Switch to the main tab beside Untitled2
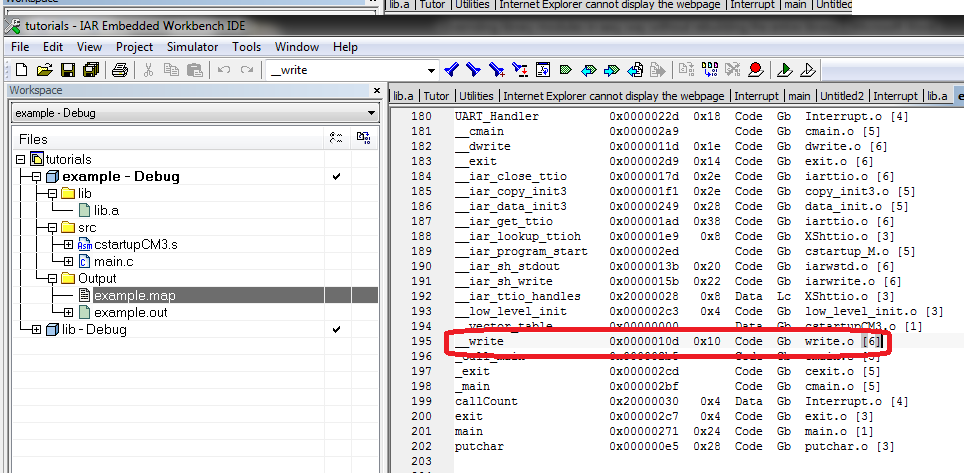 (799, 96)
